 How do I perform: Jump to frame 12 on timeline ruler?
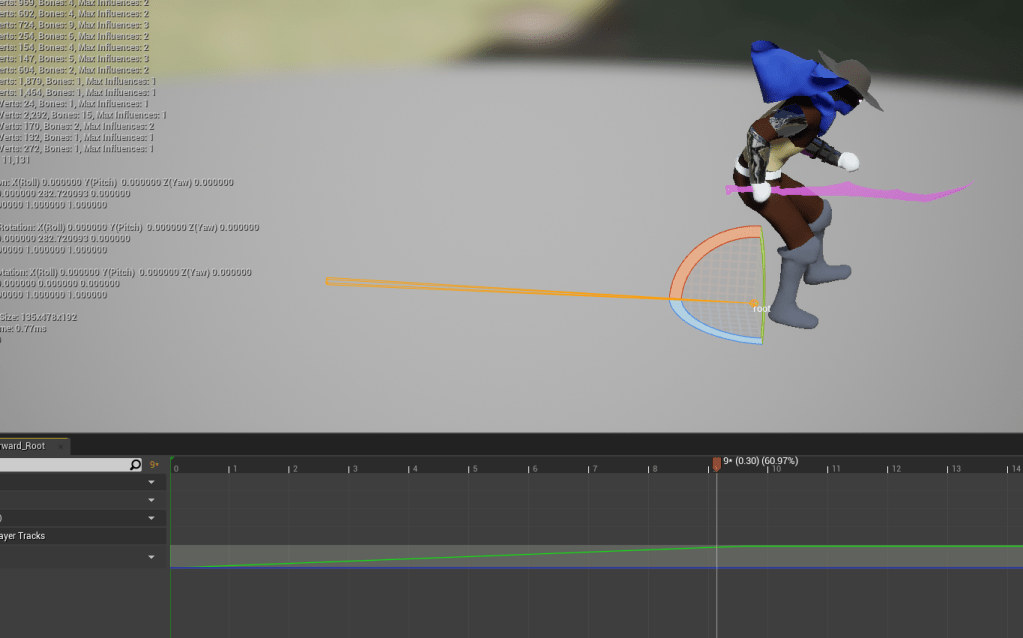coord(893,468)
